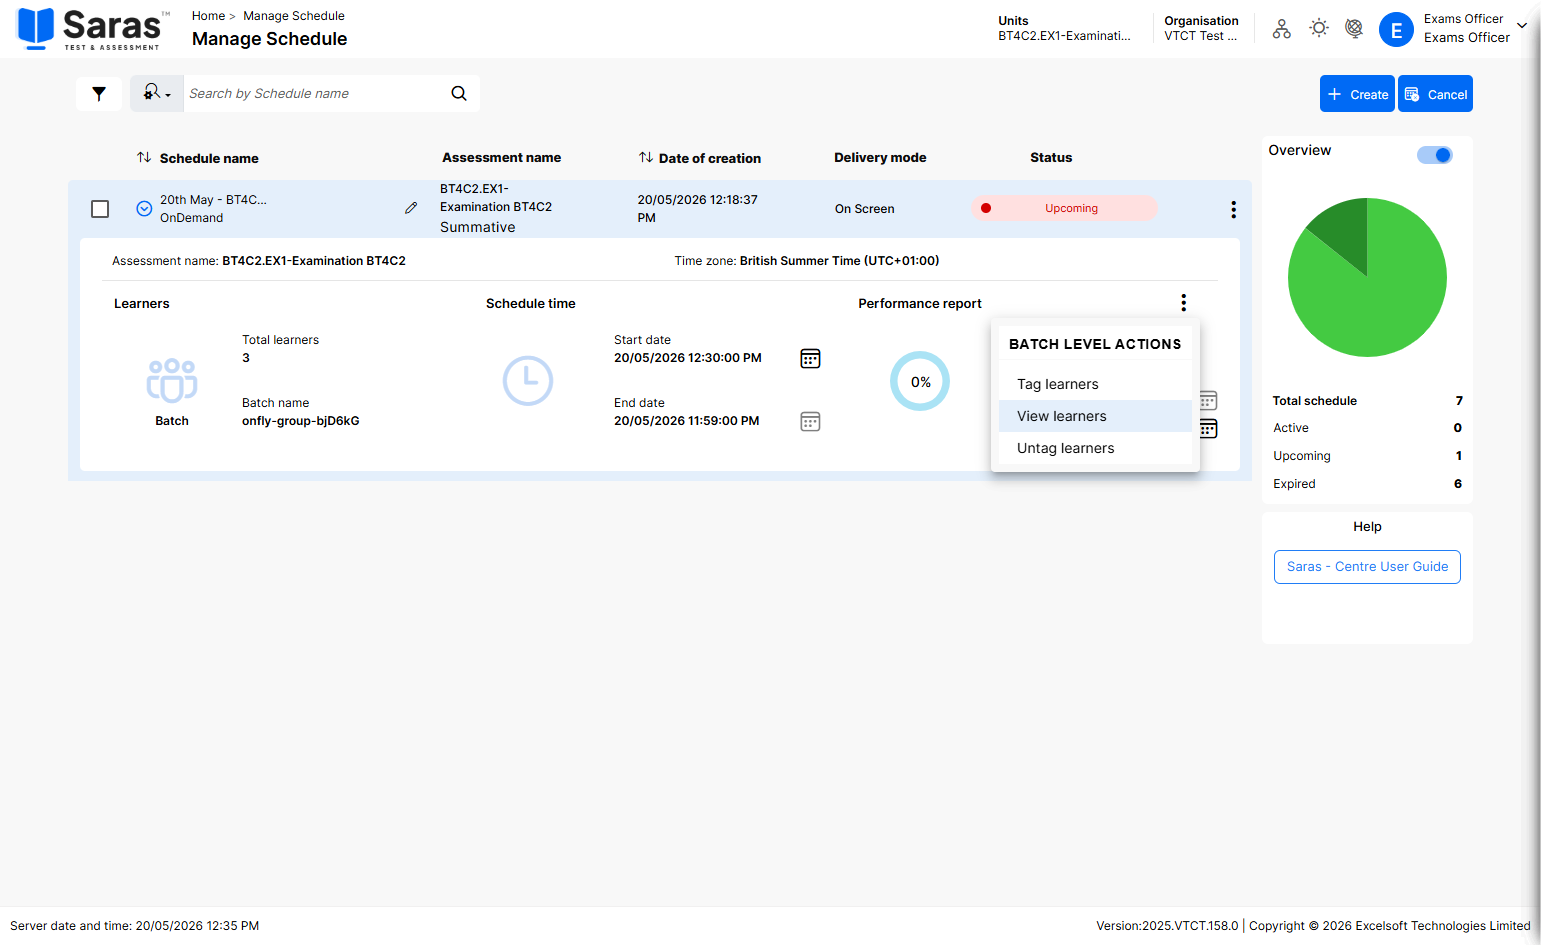Screen dimensions: 1541x945
Task: Click the Expired count row in Overview
Action: (1367, 484)
